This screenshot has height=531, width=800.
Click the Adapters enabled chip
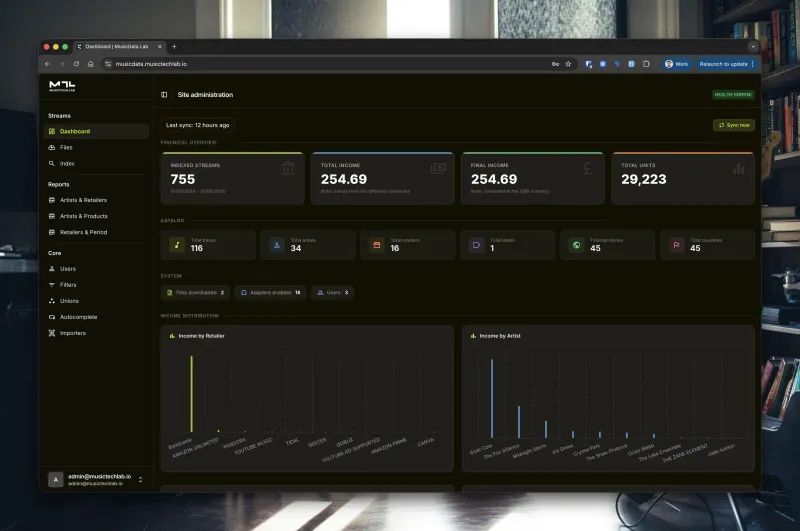pyautogui.click(x=270, y=292)
